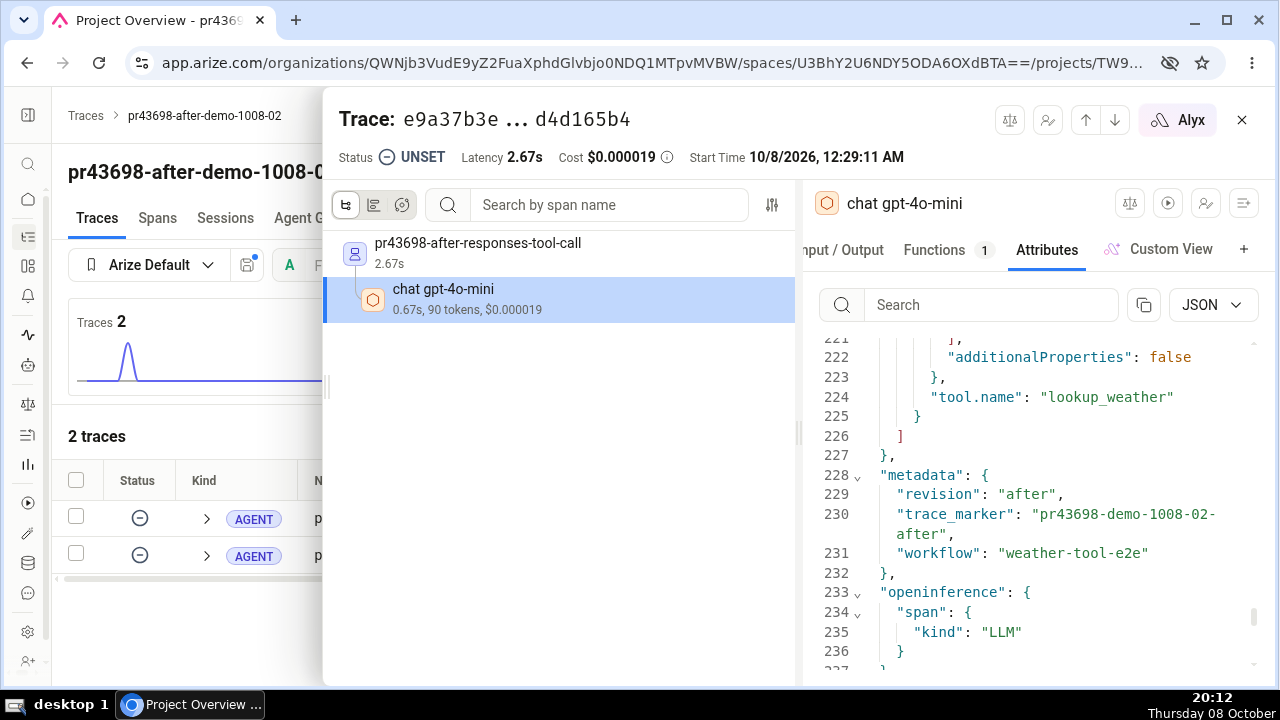Expand the second AGENT trace row chevron
1280x720 pixels.
pos(207,556)
